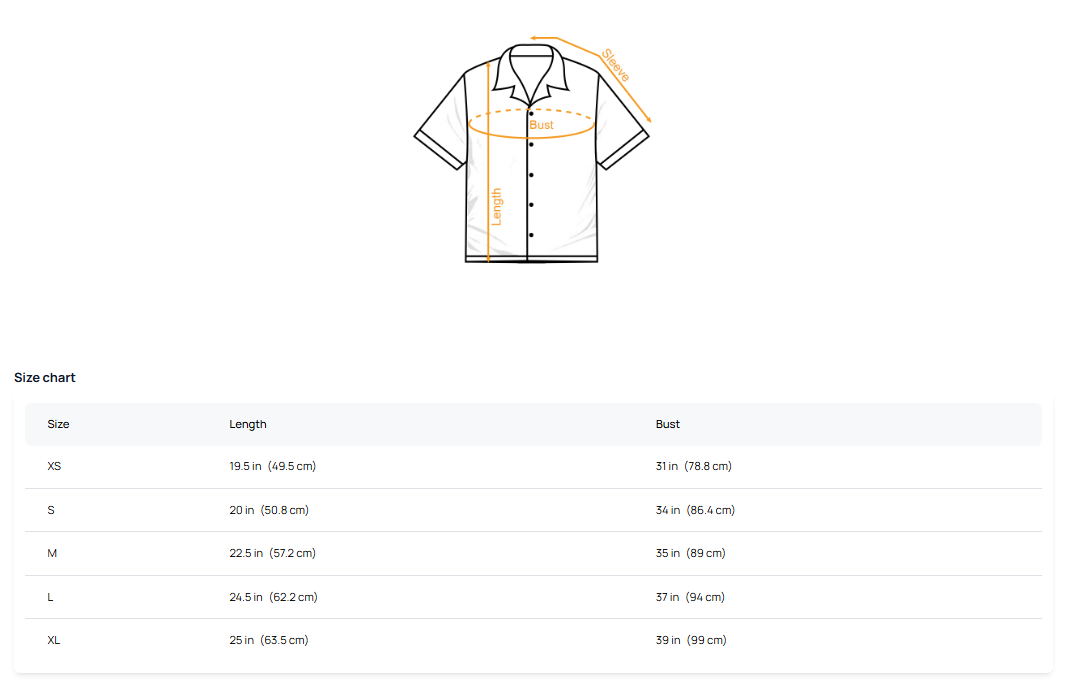The height and width of the screenshot is (687, 1068).
Task: Click the vertical Length label on shirt
Action: (496, 206)
